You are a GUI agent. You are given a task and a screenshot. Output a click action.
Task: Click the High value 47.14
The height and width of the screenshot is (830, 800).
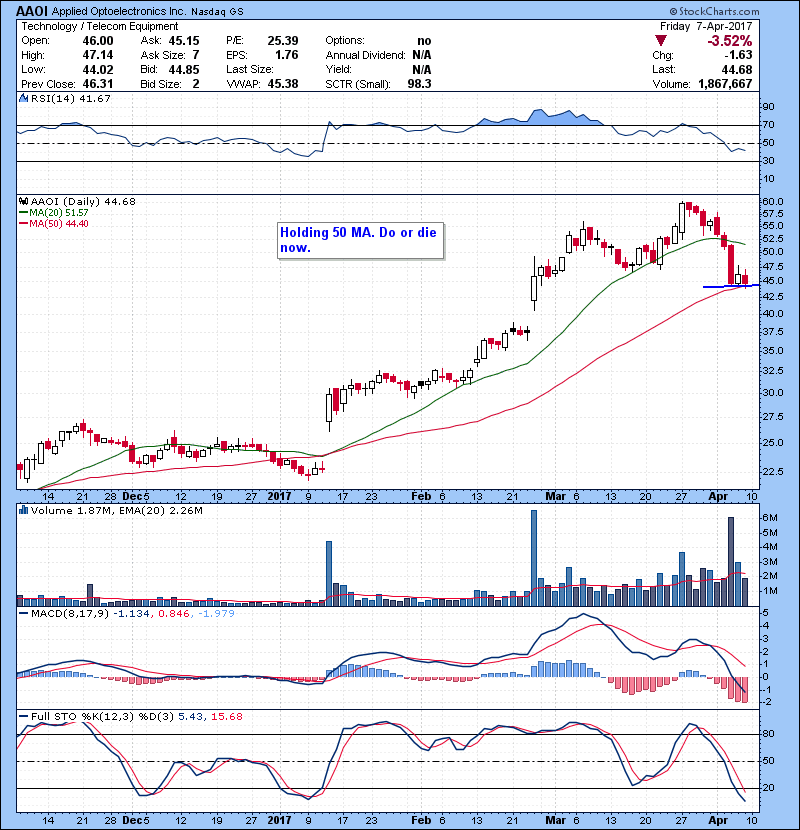click(x=98, y=55)
